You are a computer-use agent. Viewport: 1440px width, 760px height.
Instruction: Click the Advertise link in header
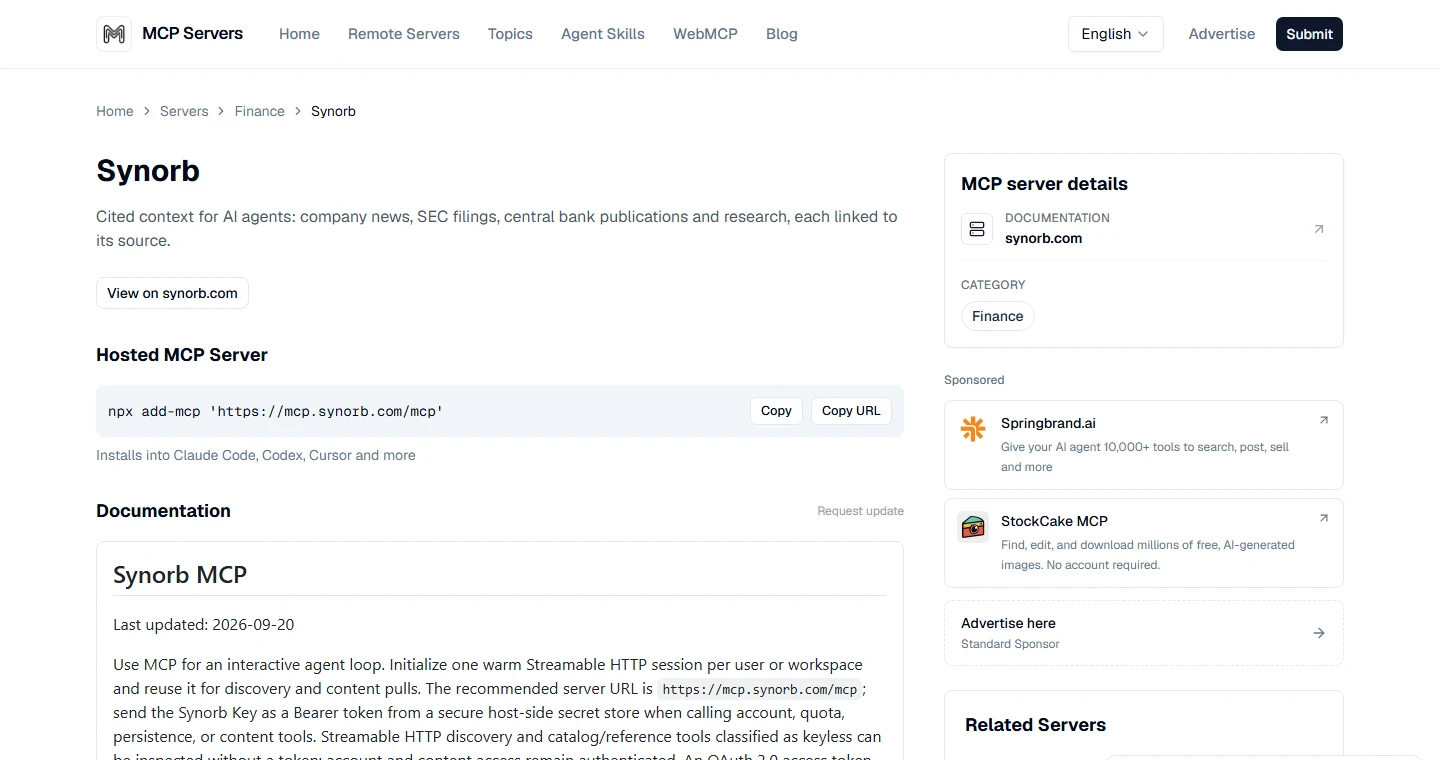pyautogui.click(x=1221, y=34)
